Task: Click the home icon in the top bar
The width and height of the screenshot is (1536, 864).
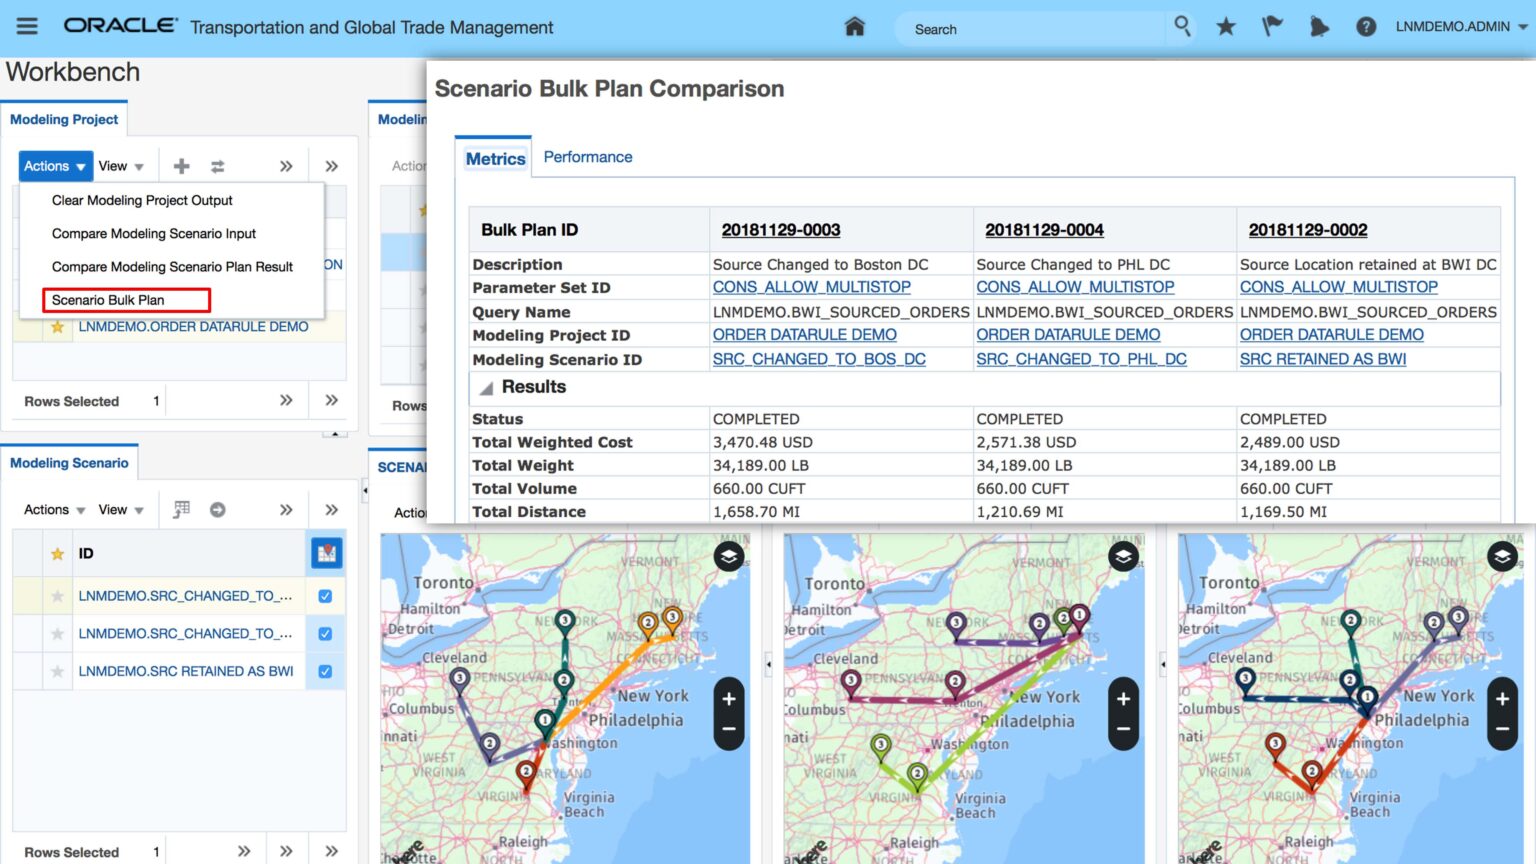Action: 854,28
